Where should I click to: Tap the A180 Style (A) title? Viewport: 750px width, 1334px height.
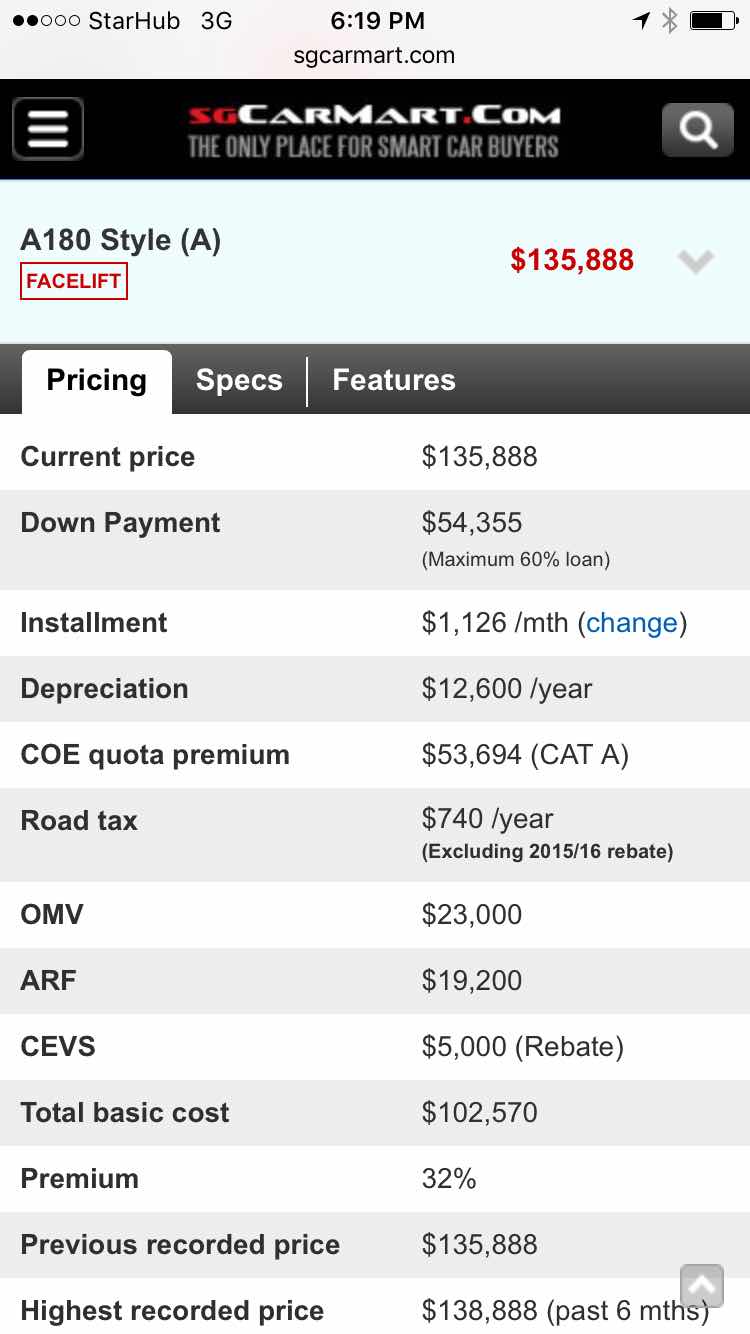pyautogui.click(x=121, y=240)
